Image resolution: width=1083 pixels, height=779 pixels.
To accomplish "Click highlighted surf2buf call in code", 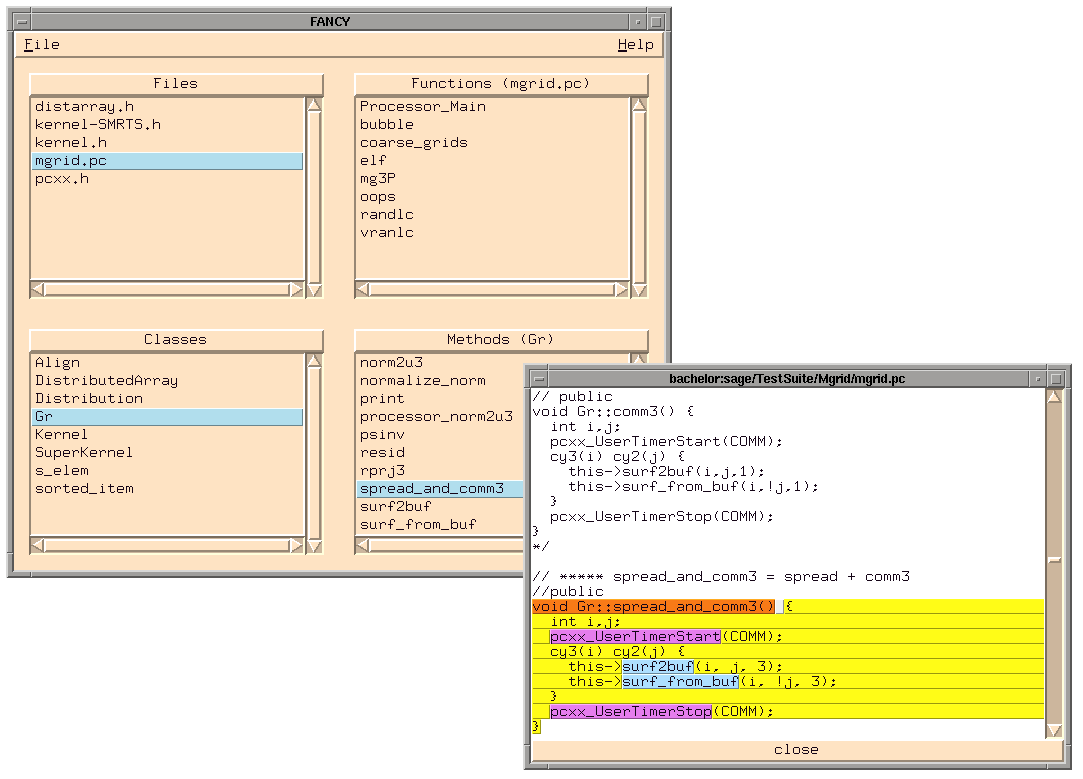I will point(658,666).
